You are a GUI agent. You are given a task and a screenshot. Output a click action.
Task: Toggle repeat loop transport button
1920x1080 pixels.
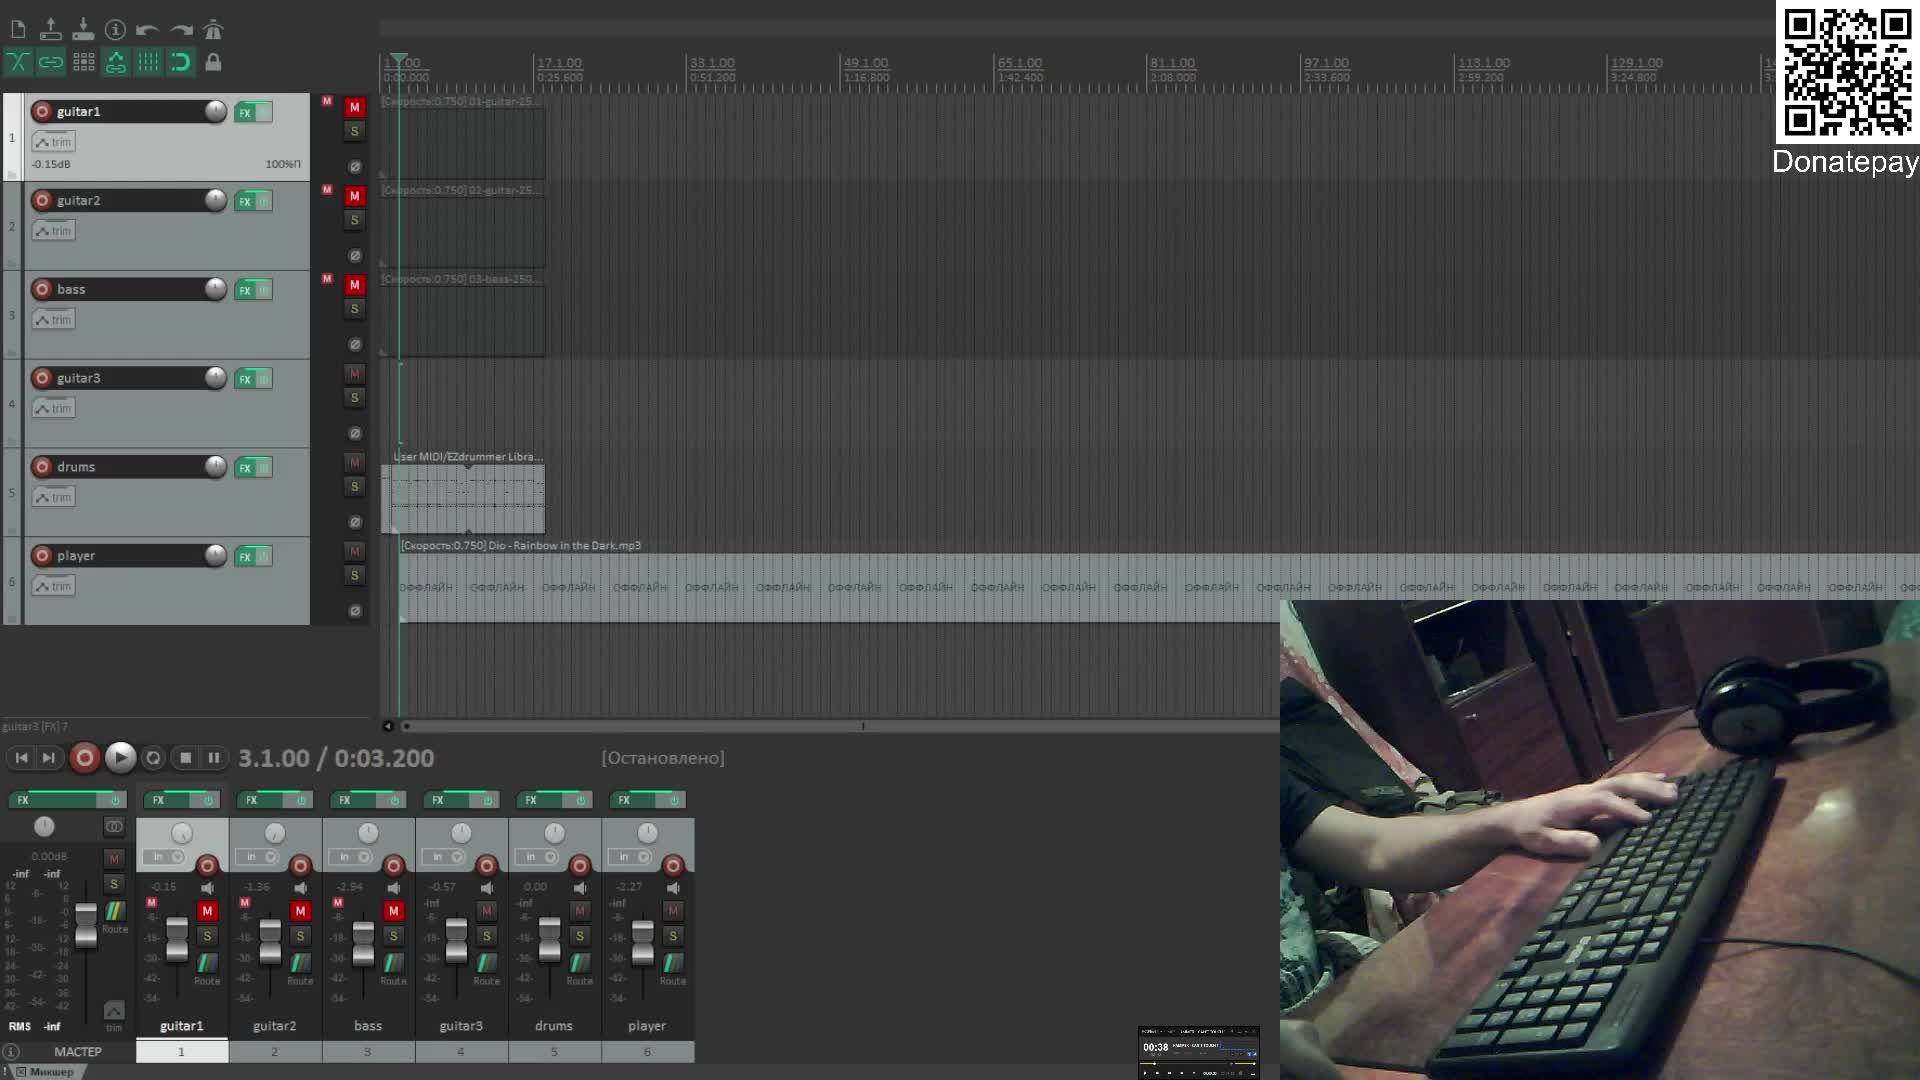(153, 758)
